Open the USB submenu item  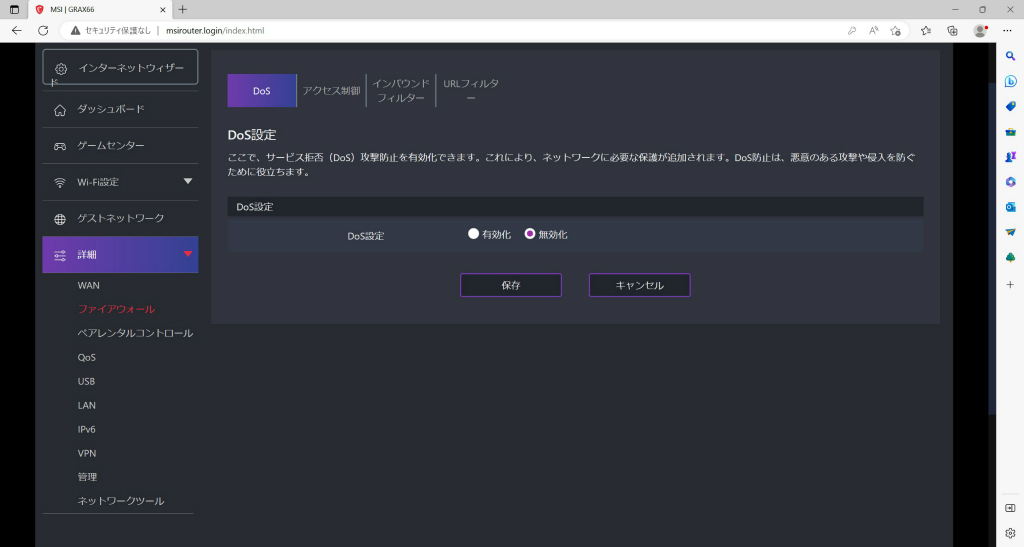point(86,381)
